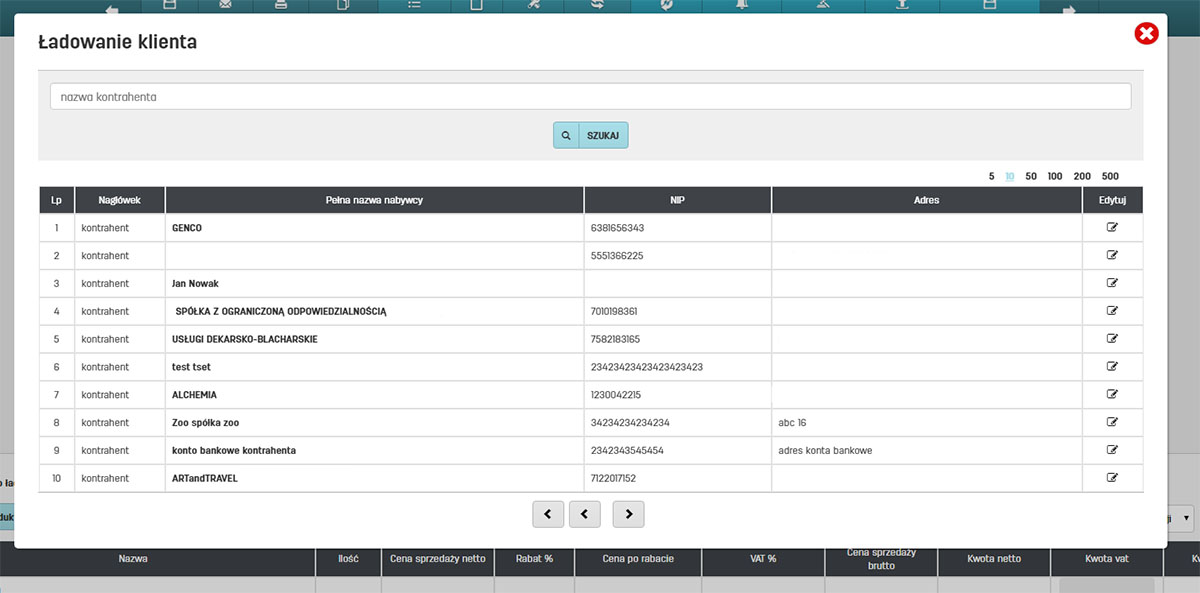This screenshot has width=1200, height=593.
Task: Click the edit icon for GENCO row
Action: (x=1112, y=228)
